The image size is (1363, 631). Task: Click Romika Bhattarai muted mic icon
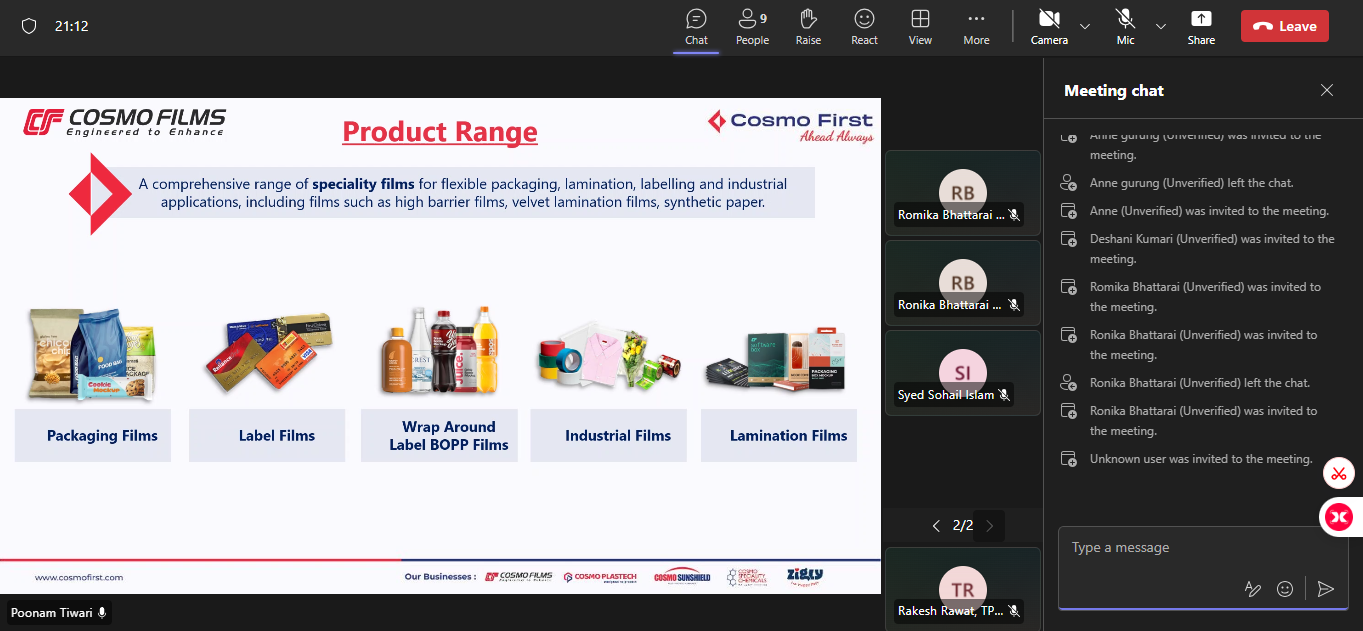[1013, 215]
